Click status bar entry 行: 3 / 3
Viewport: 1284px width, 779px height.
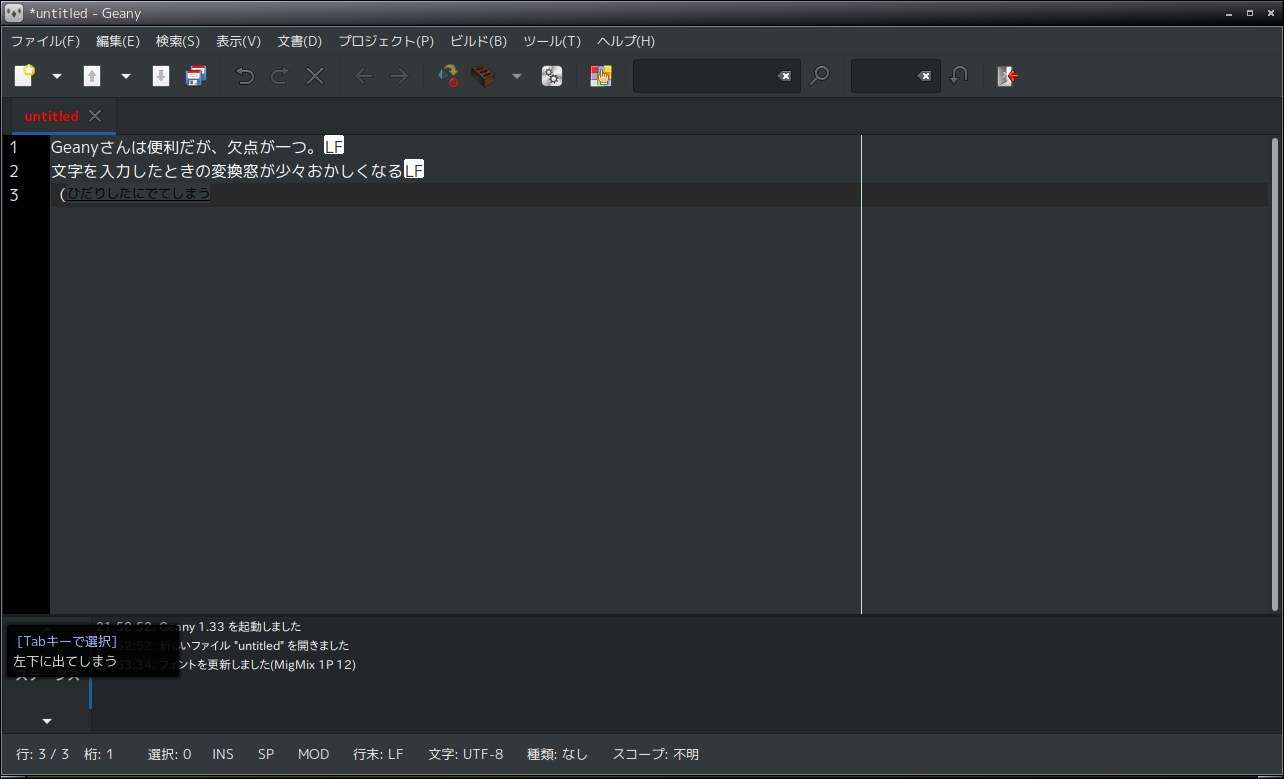43,754
